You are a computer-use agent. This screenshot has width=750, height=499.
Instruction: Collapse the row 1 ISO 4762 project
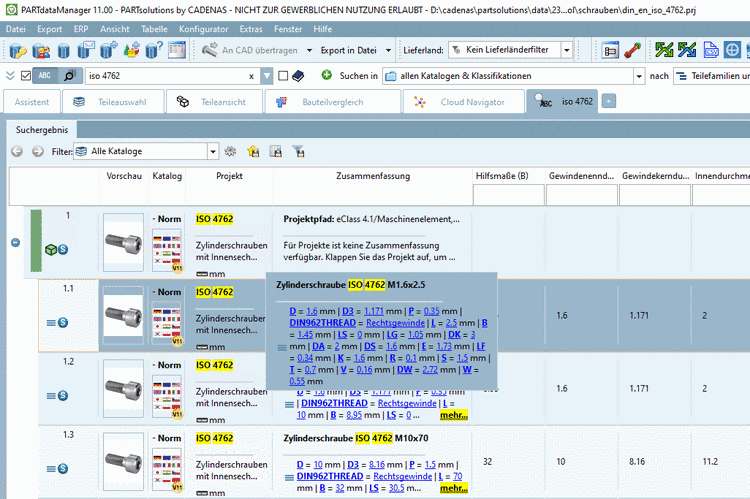[15, 242]
